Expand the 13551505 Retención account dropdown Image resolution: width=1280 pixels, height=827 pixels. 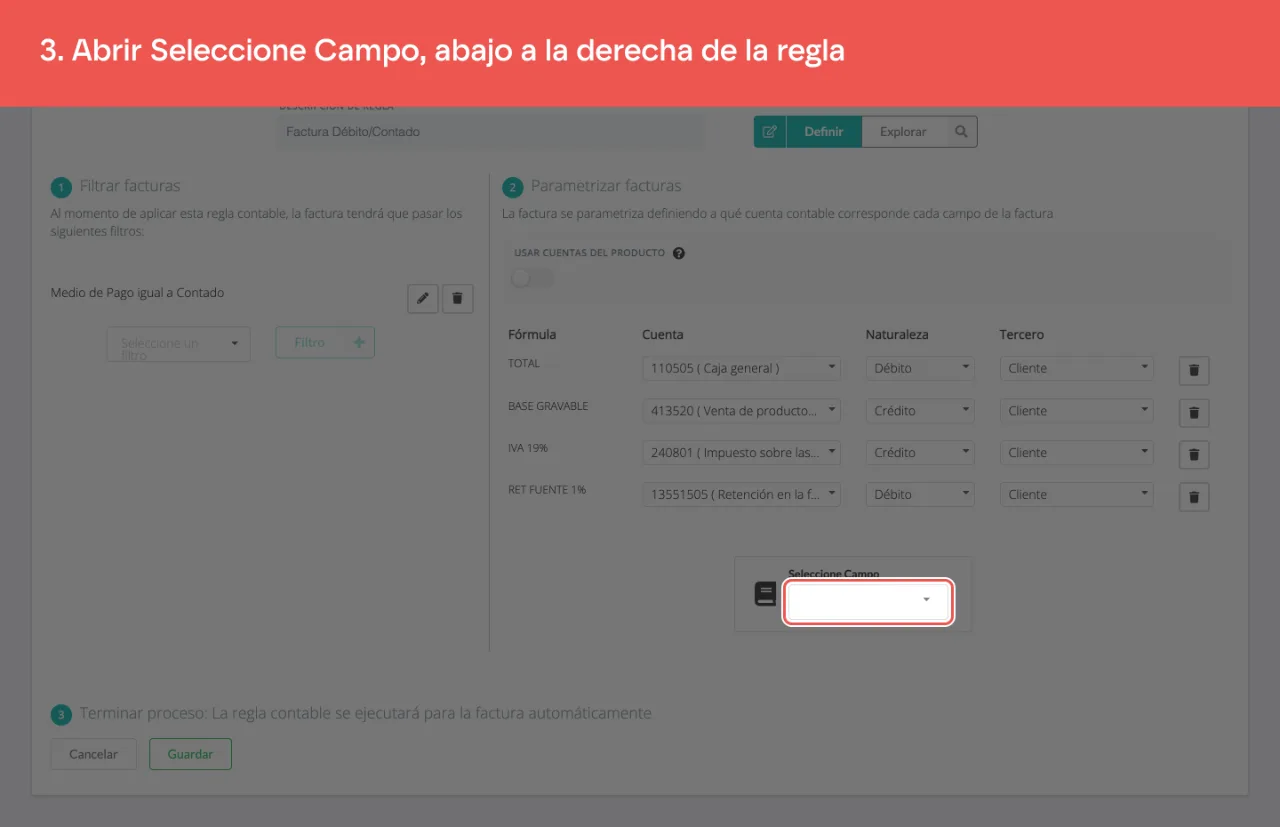point(741,494)
